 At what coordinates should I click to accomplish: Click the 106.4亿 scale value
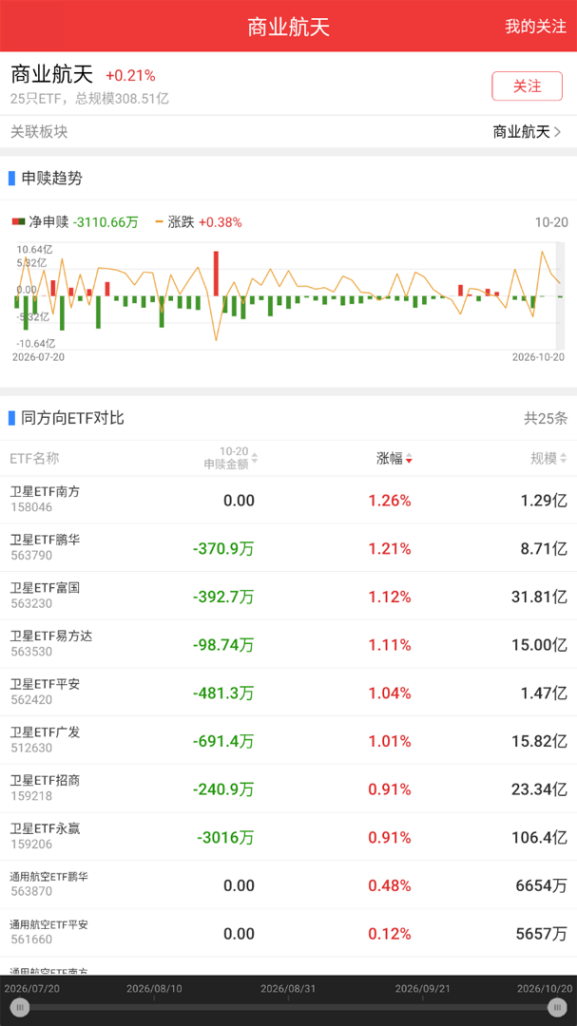click(x=540, y=838)
